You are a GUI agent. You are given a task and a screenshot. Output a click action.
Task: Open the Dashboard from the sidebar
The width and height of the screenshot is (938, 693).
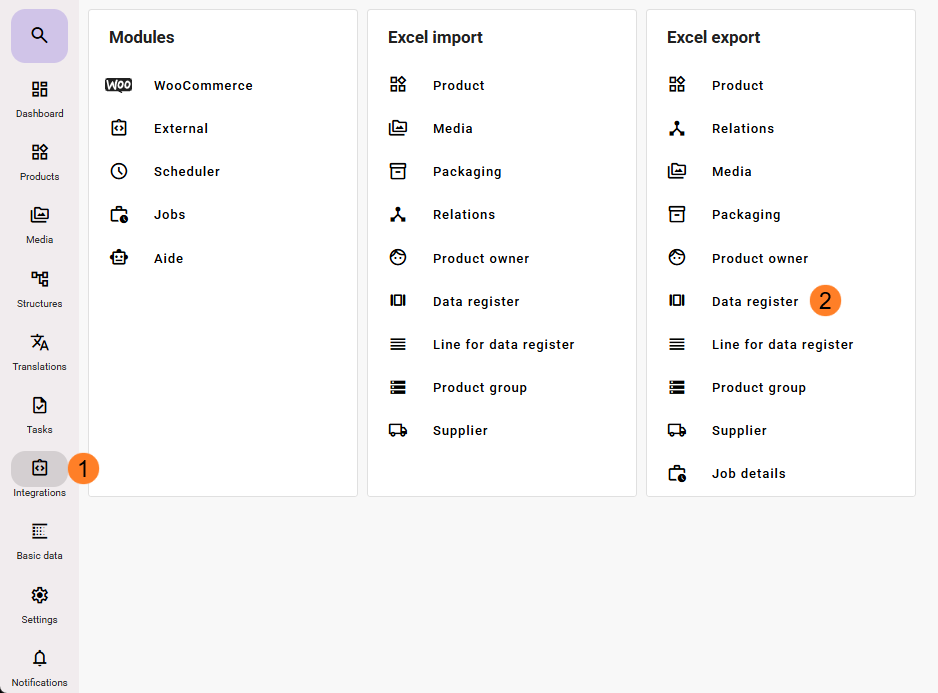[x=39, y=98]
